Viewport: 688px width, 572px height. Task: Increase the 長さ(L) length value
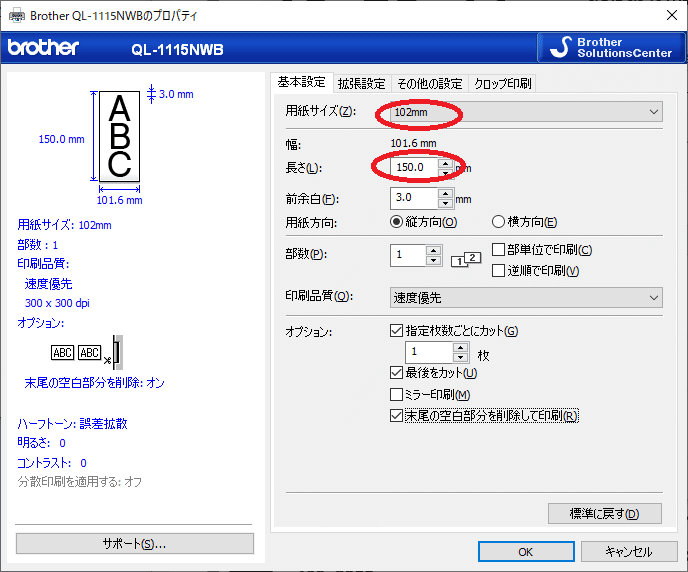445,164
